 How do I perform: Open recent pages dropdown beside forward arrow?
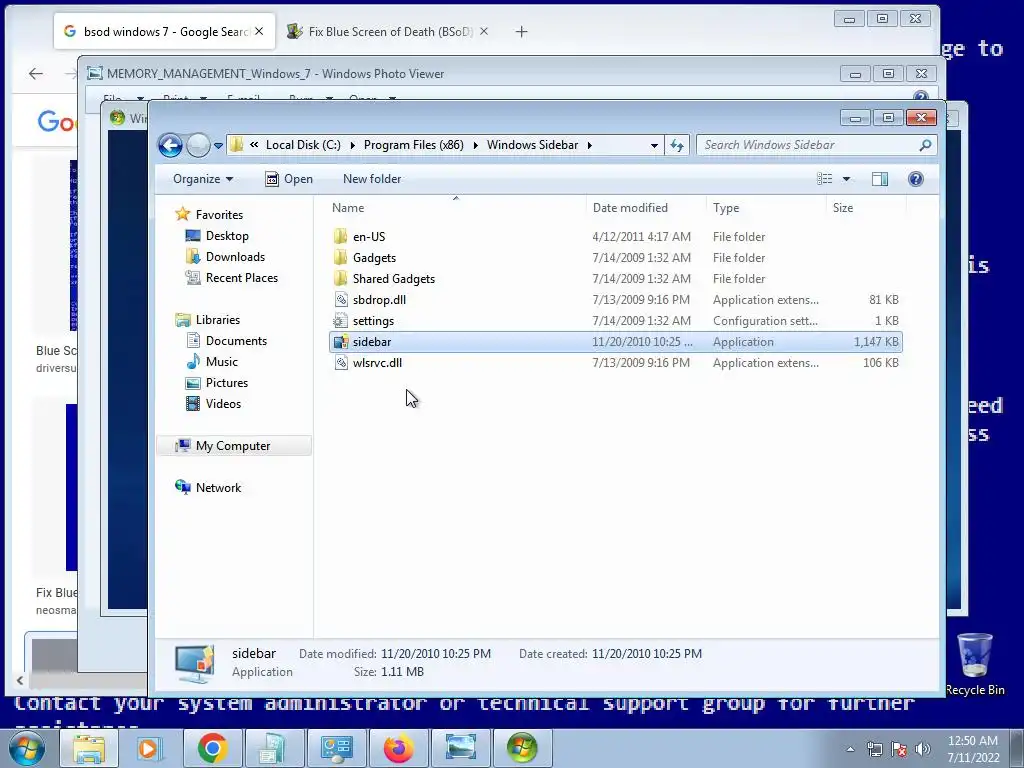pos(218,146)
